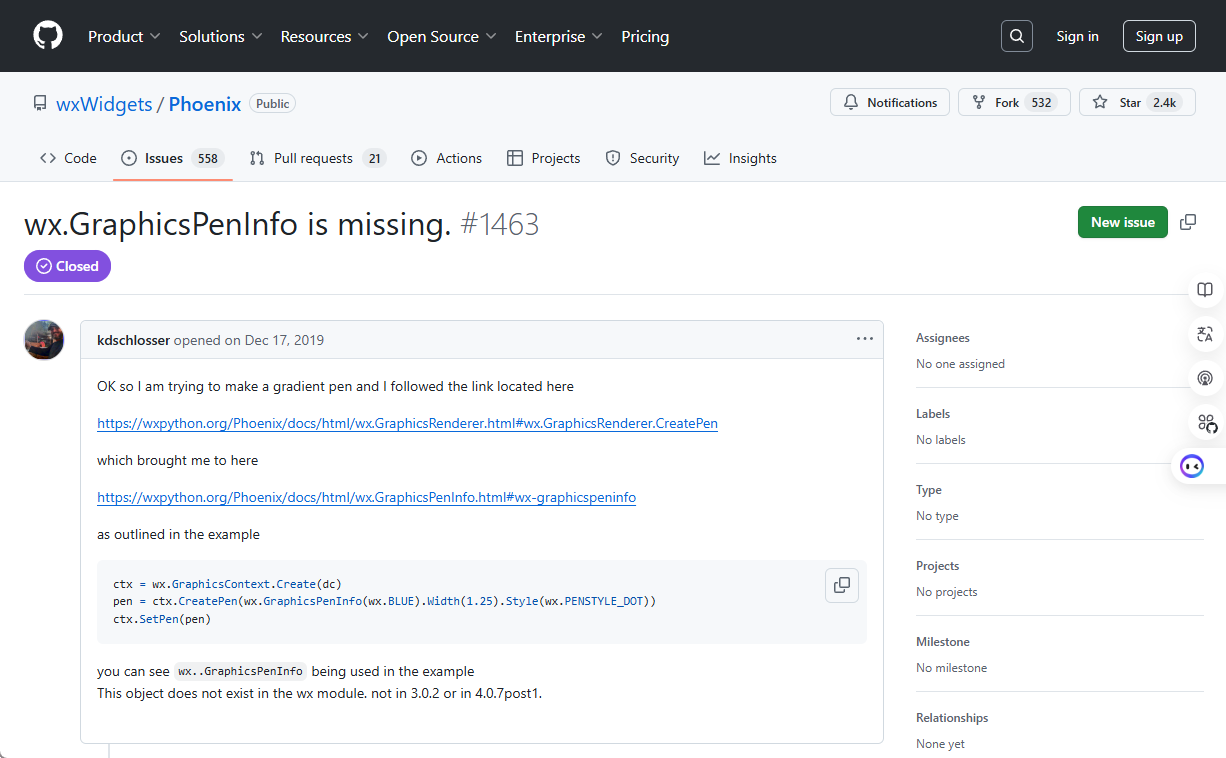Select the Issues tab

click(173, 158)
